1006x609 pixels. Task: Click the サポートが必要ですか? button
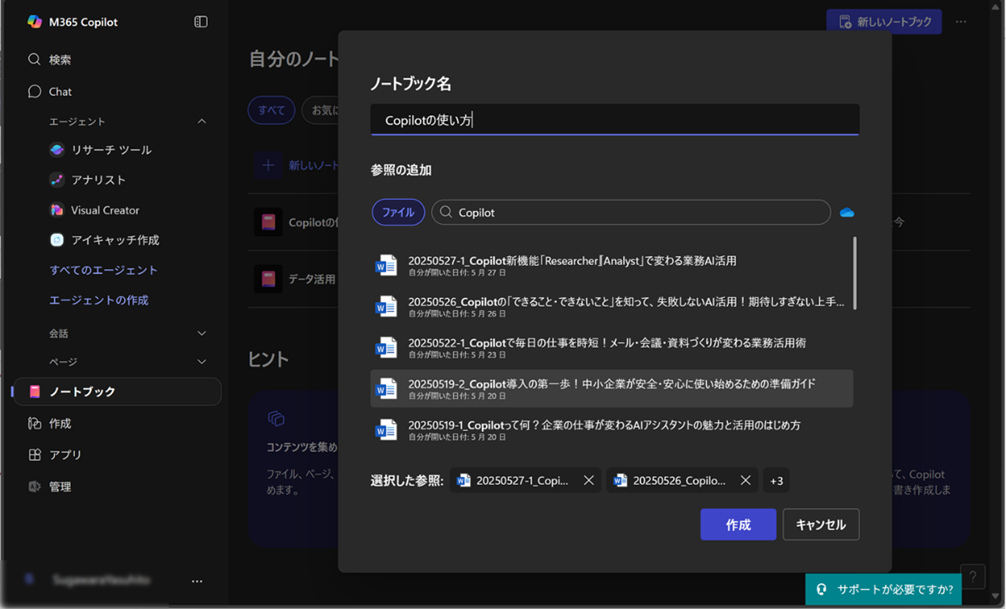pyautogui.click(x=883, y=589)
